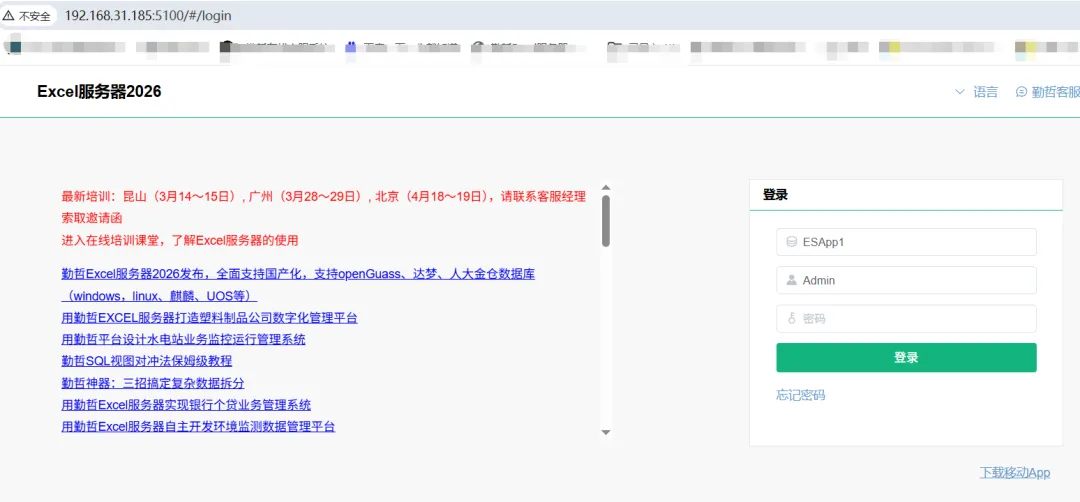Open 用勤哲Excel服务器自主开发环境监测数据管理平台 link
The width and height of the screenshot is (1080, 502).
click(198, 427)
